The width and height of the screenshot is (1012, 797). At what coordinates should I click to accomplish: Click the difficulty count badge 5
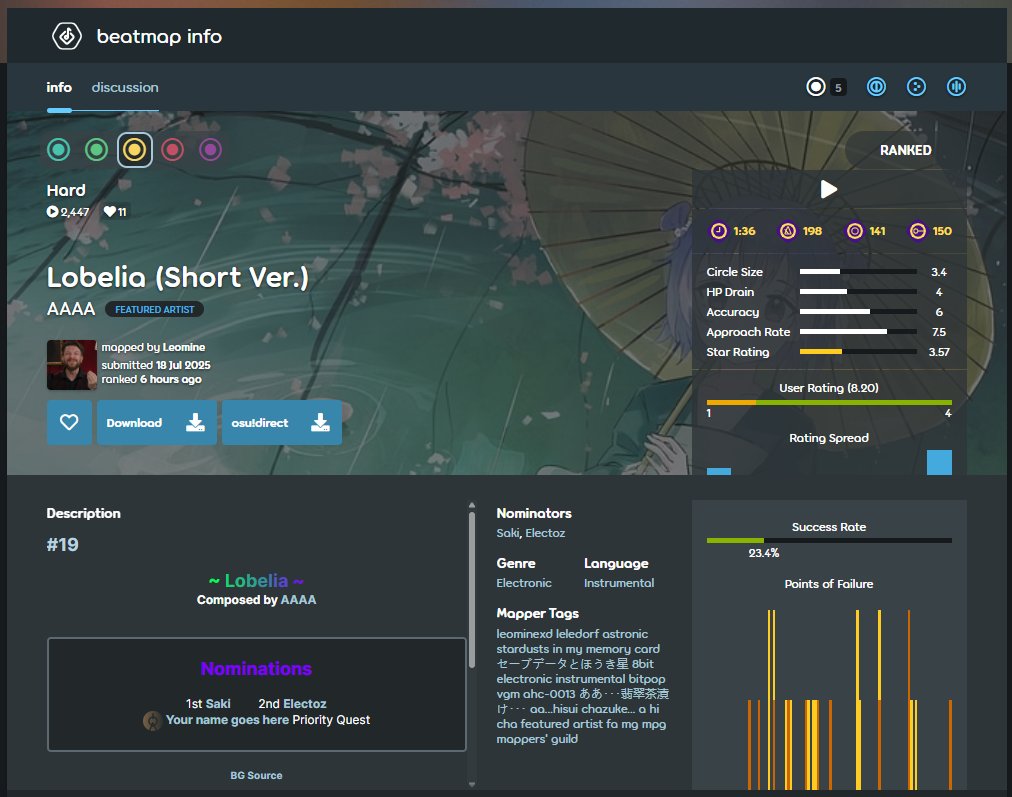(x=838, y=87)
